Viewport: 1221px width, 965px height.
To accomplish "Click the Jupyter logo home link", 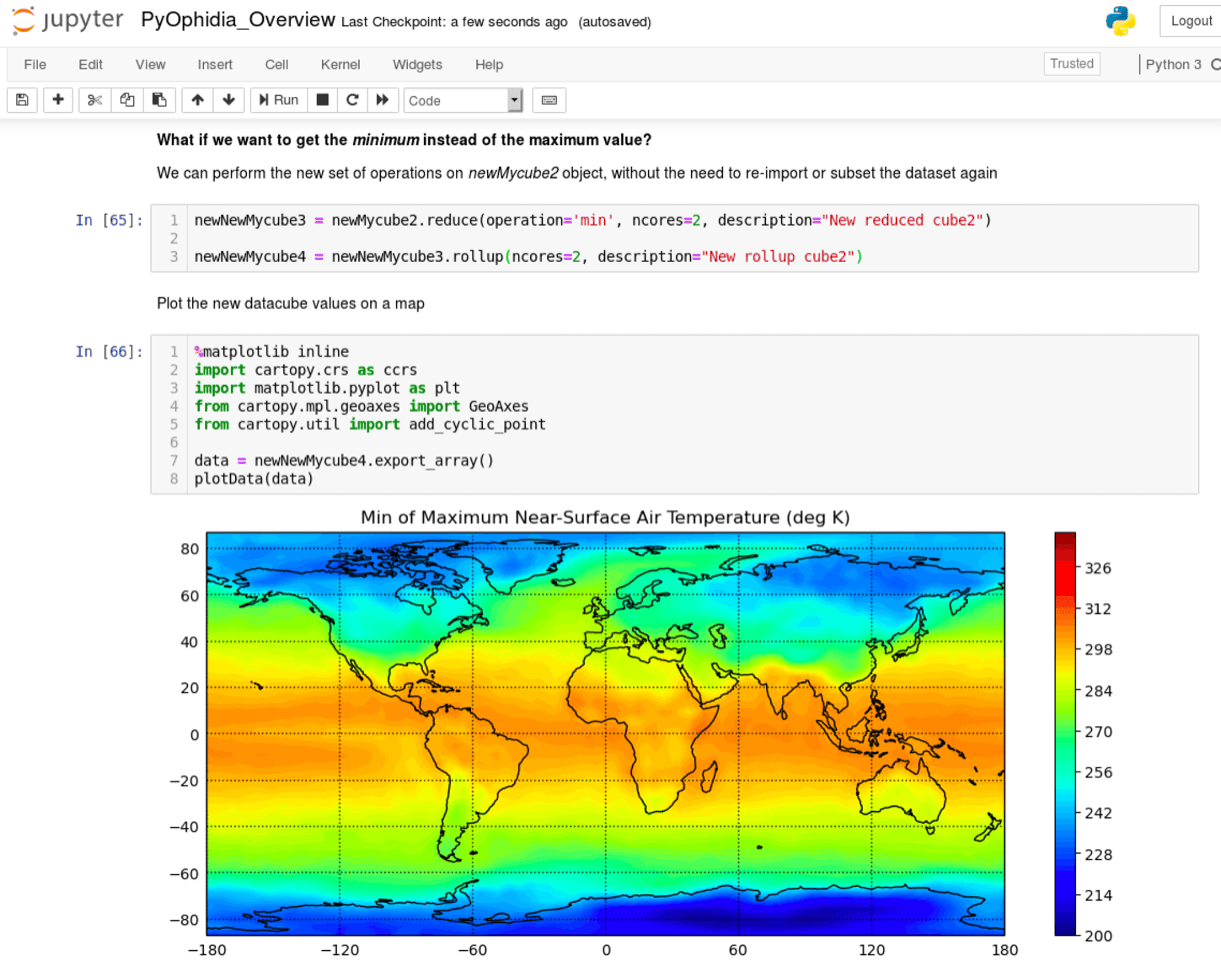I will pos(68,20).
